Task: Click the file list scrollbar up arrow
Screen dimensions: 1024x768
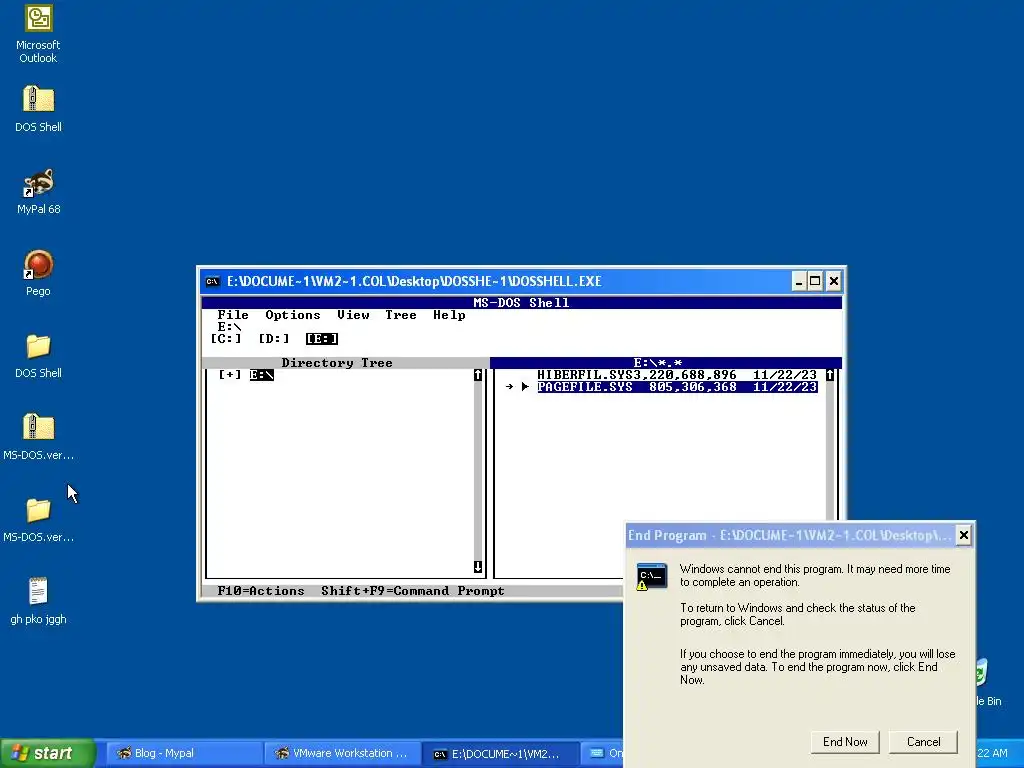Action: [830, 375]
